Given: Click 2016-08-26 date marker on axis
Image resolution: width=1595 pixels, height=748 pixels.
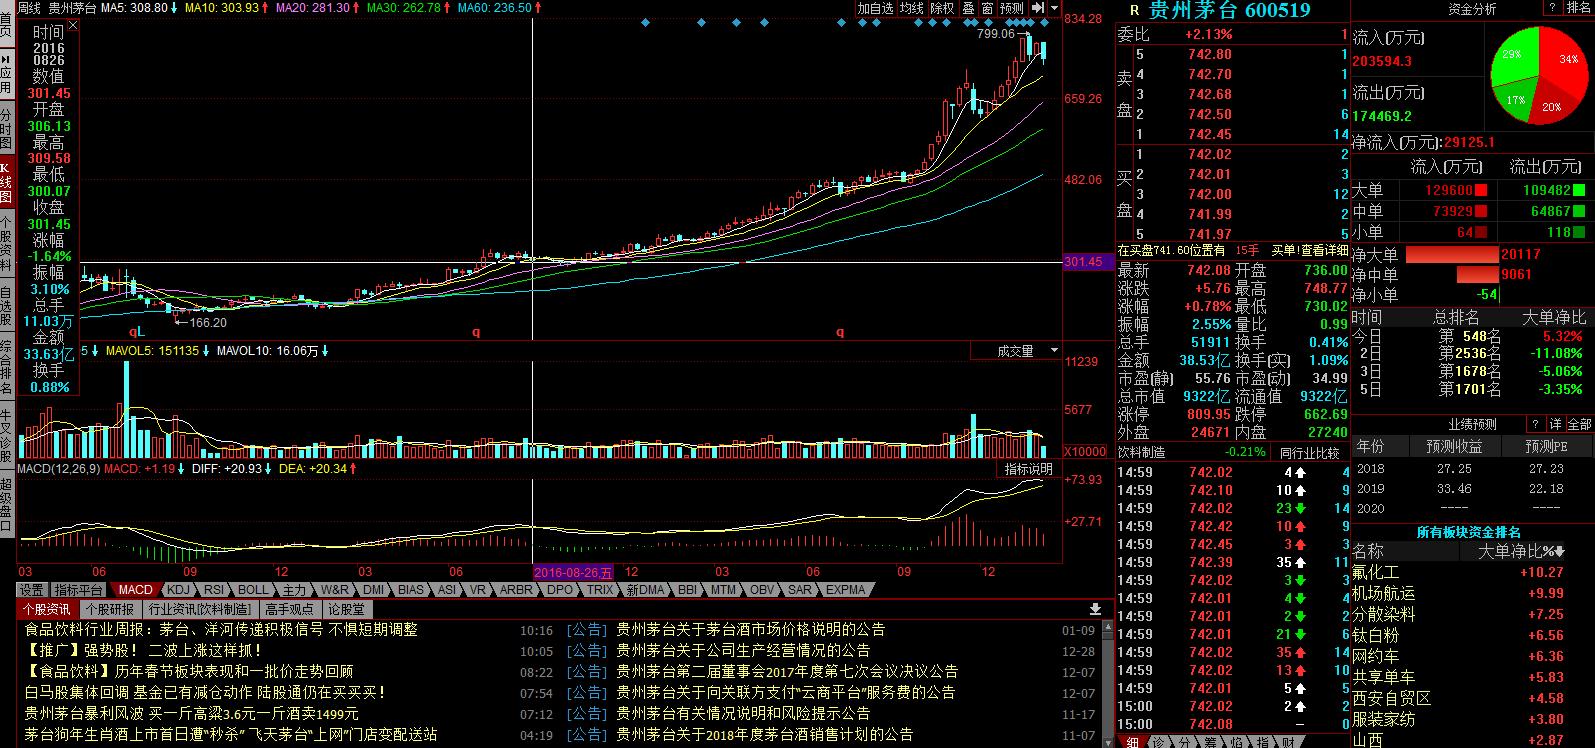Looking at the screenshot, I should (572, 571).
